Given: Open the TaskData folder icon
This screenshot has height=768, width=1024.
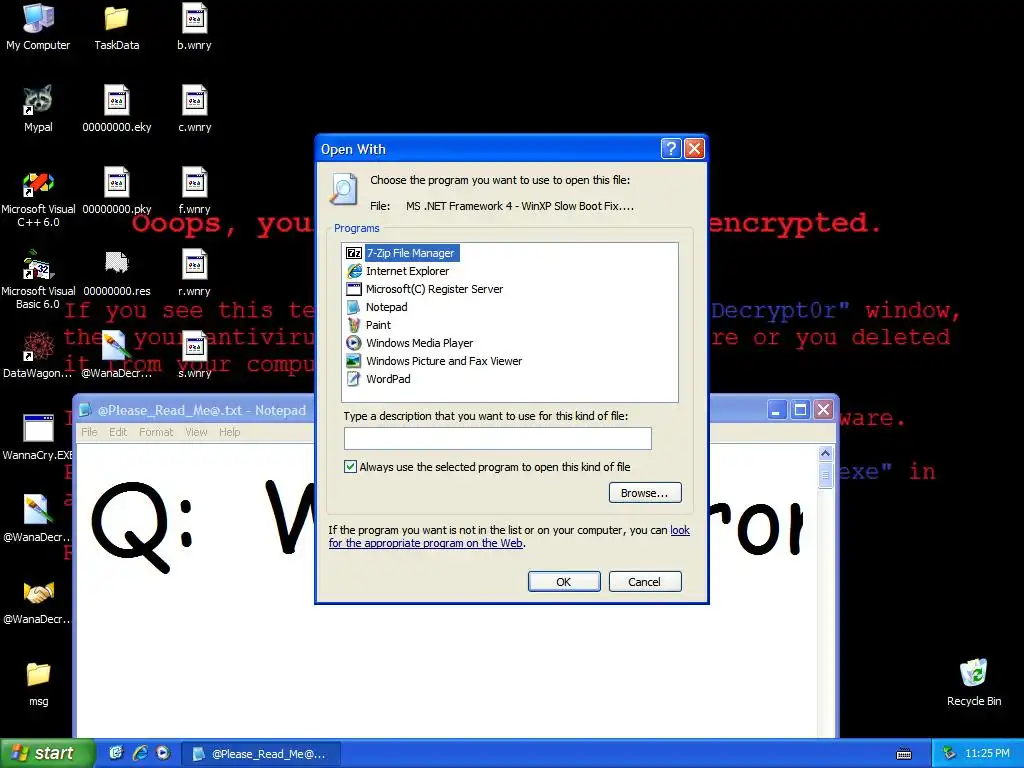Looking at the screenshot, I should point(116,27).
